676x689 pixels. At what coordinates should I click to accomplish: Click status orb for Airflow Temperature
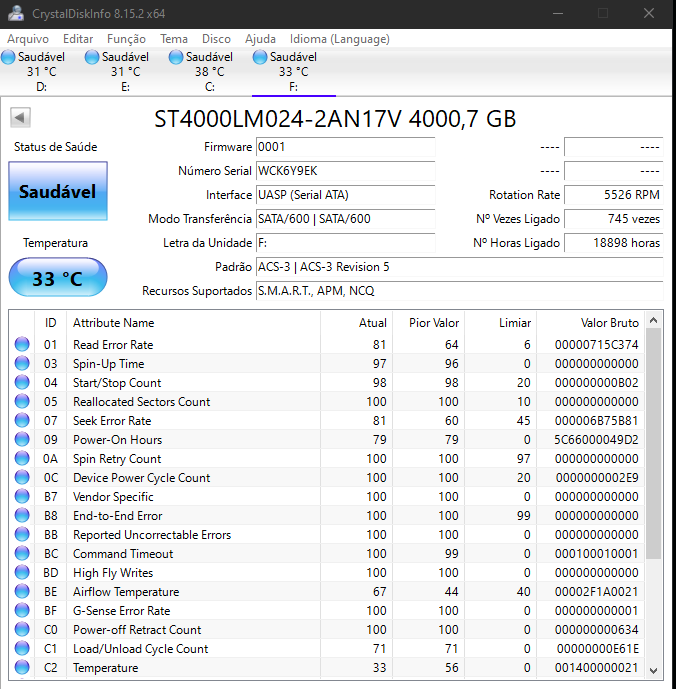click(x=22, y=591)
